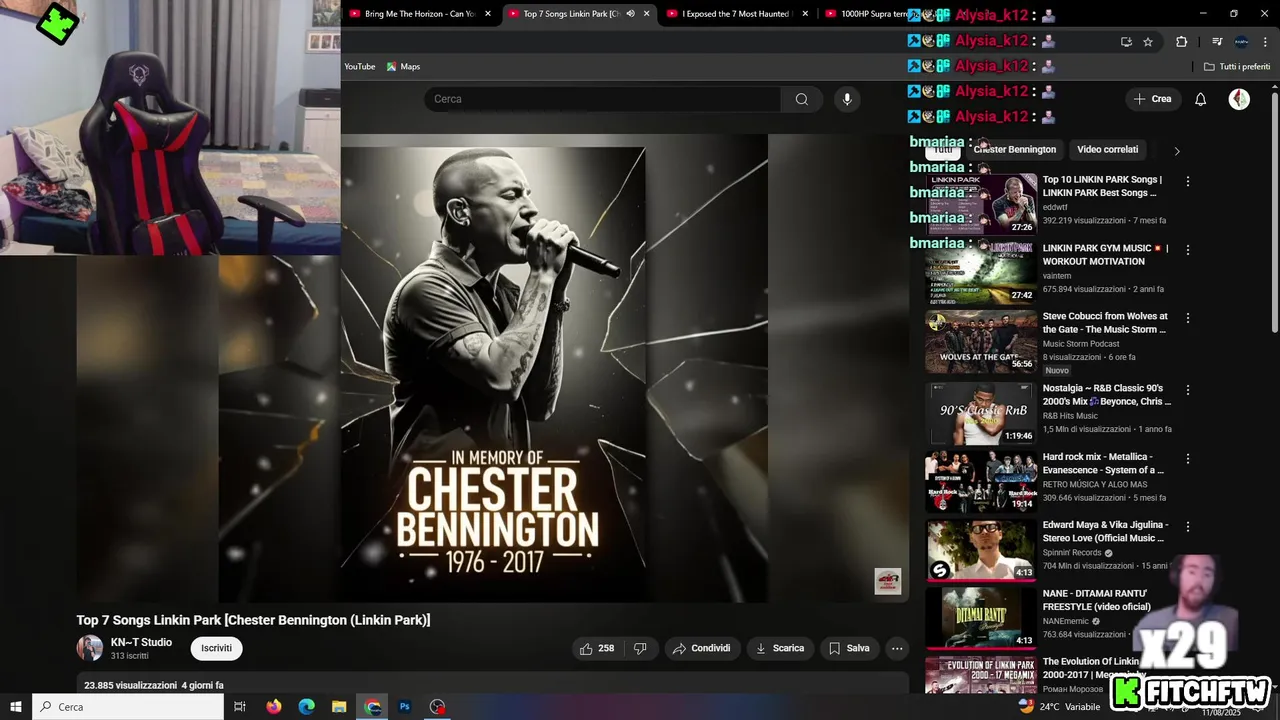This screenshot has width=1280, height=720.
Task: Open the KN~T Studio channel avatar
Action: [x=90, y=648]
